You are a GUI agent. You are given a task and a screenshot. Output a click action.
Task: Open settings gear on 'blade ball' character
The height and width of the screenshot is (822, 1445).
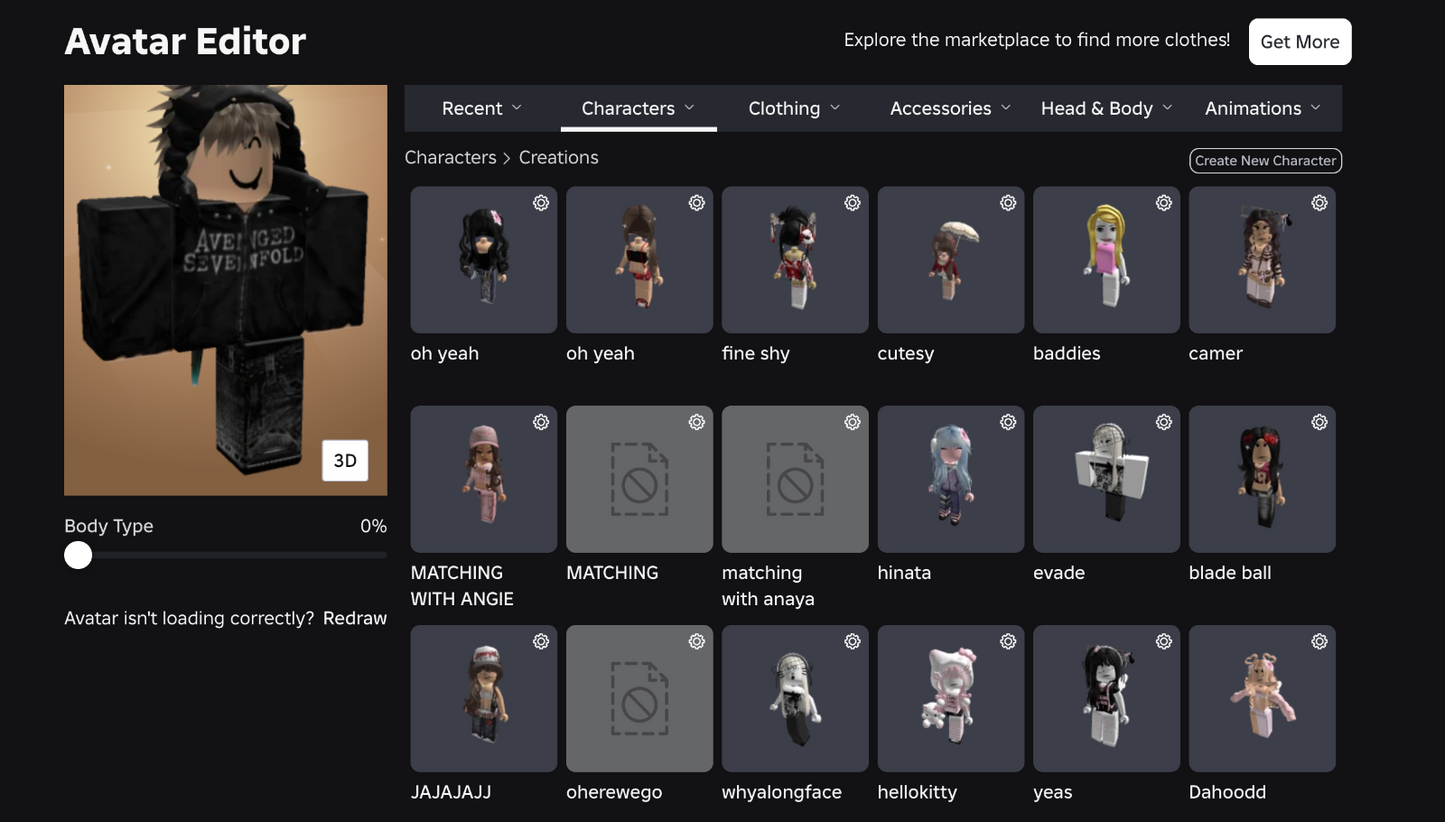(1318, 421)
